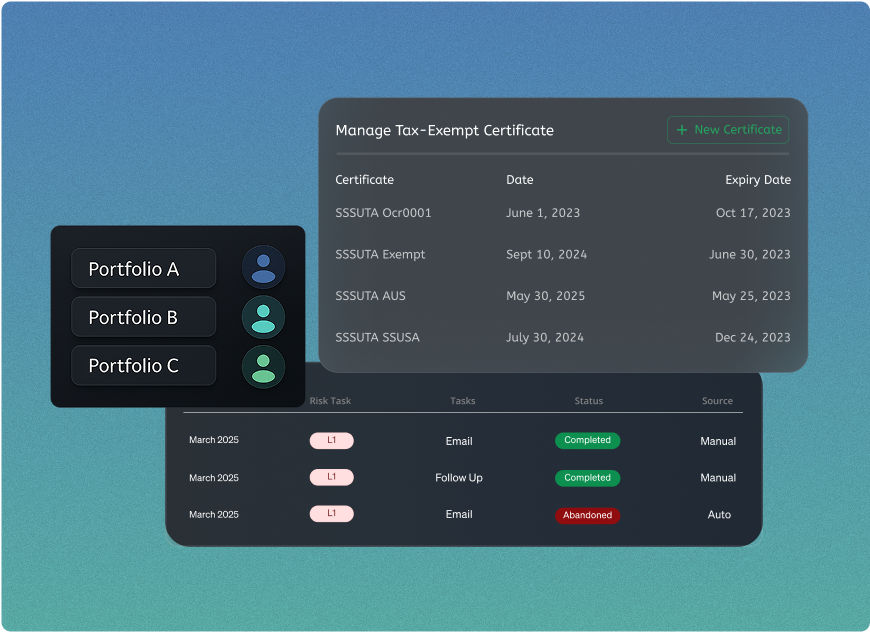Click the plus icon in New Certificate

tap(682, 130)
